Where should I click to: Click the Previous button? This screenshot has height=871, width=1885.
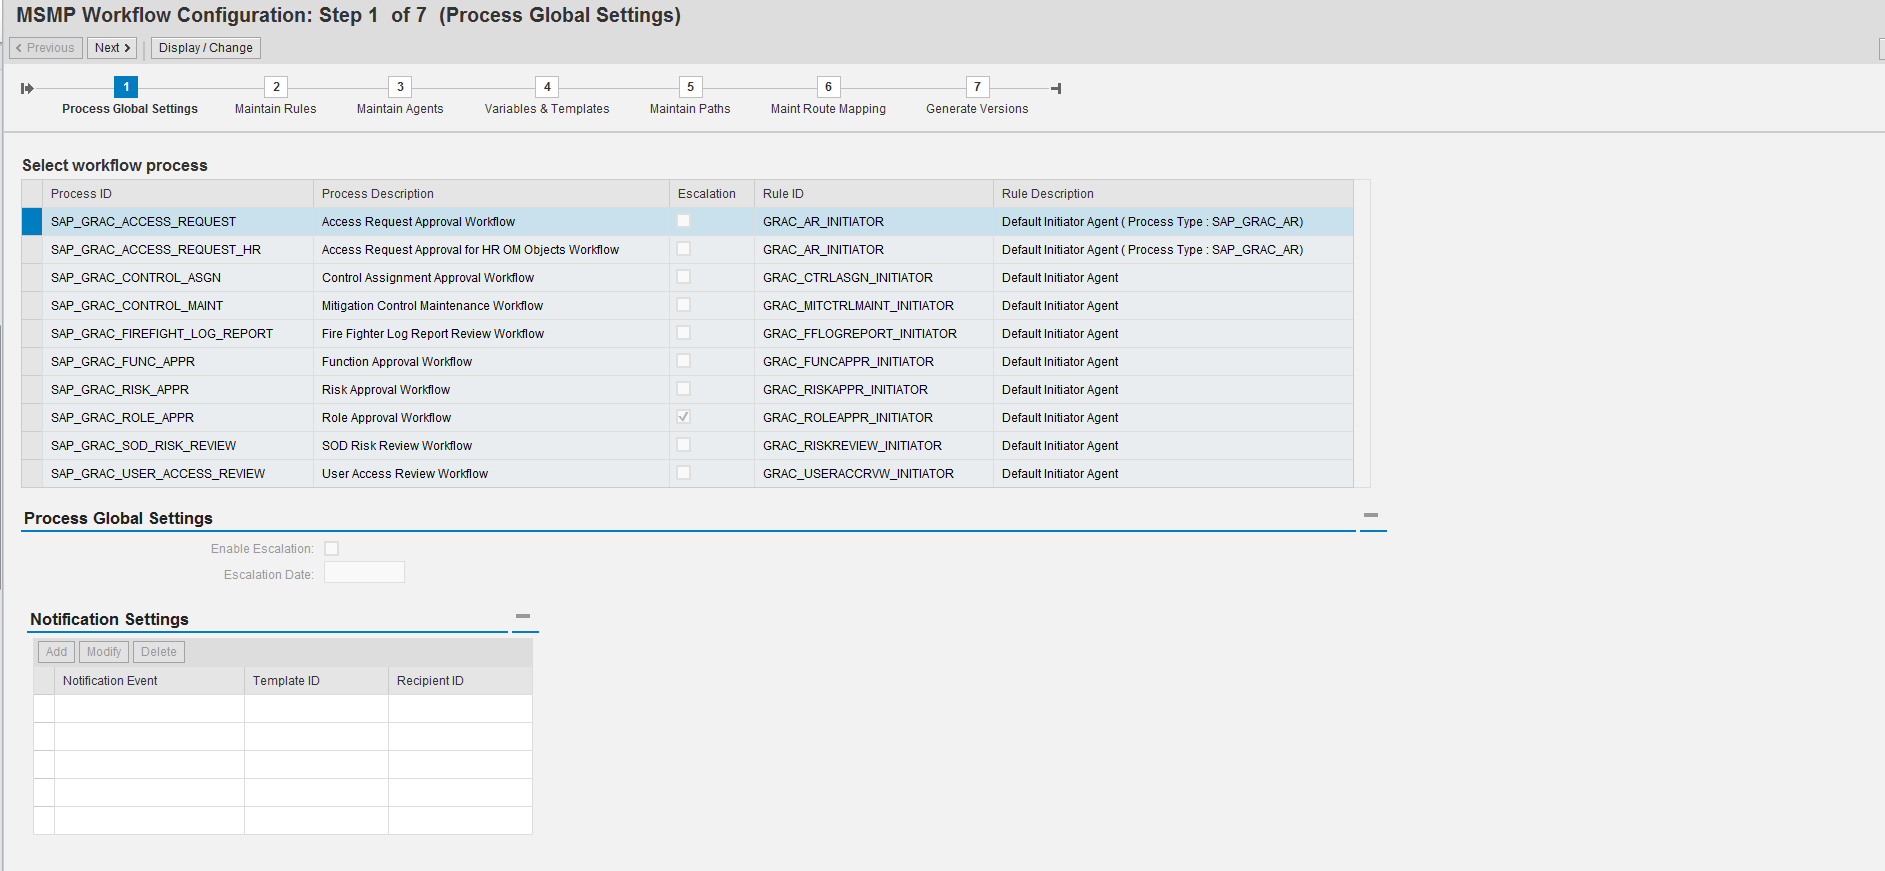pos(46,48)
